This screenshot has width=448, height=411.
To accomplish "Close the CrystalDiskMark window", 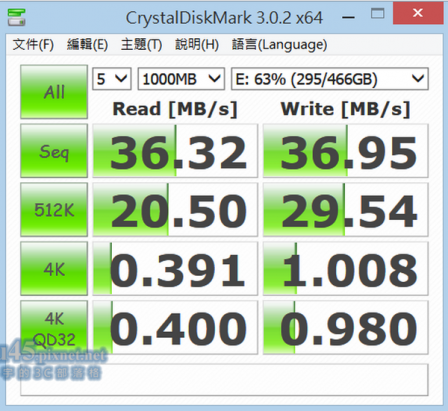I will tap(418, 13).
